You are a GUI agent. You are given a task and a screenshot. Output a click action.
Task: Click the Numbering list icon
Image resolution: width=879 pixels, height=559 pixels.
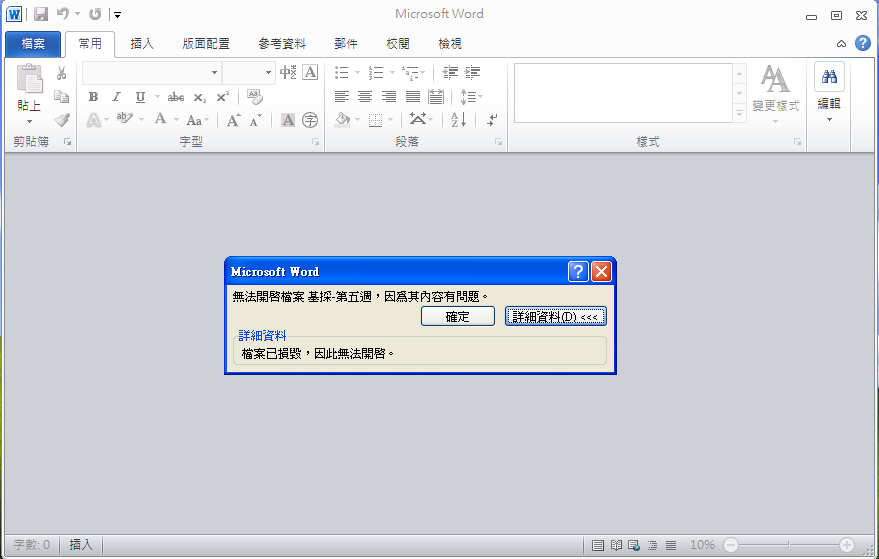(376, 72)
